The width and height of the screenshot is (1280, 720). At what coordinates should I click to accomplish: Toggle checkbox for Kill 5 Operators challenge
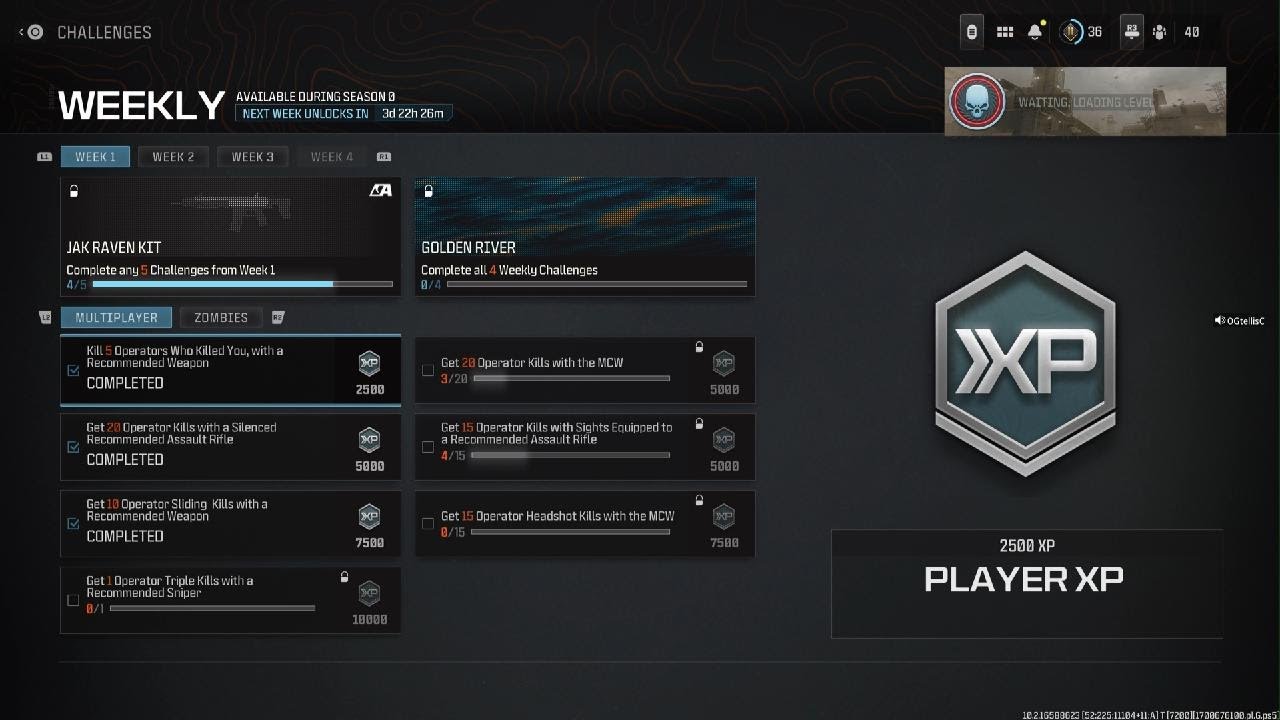pos(73,370)
